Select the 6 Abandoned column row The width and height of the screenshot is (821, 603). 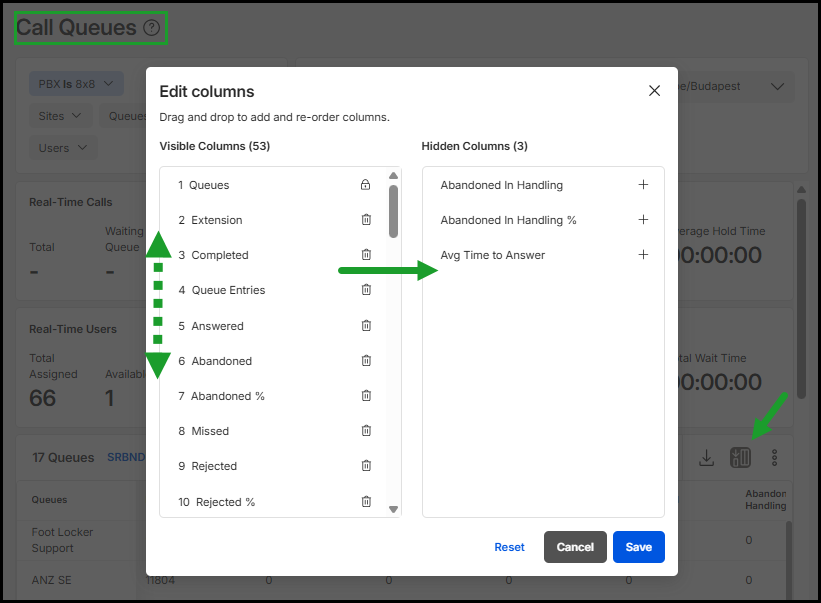[274, 361]
